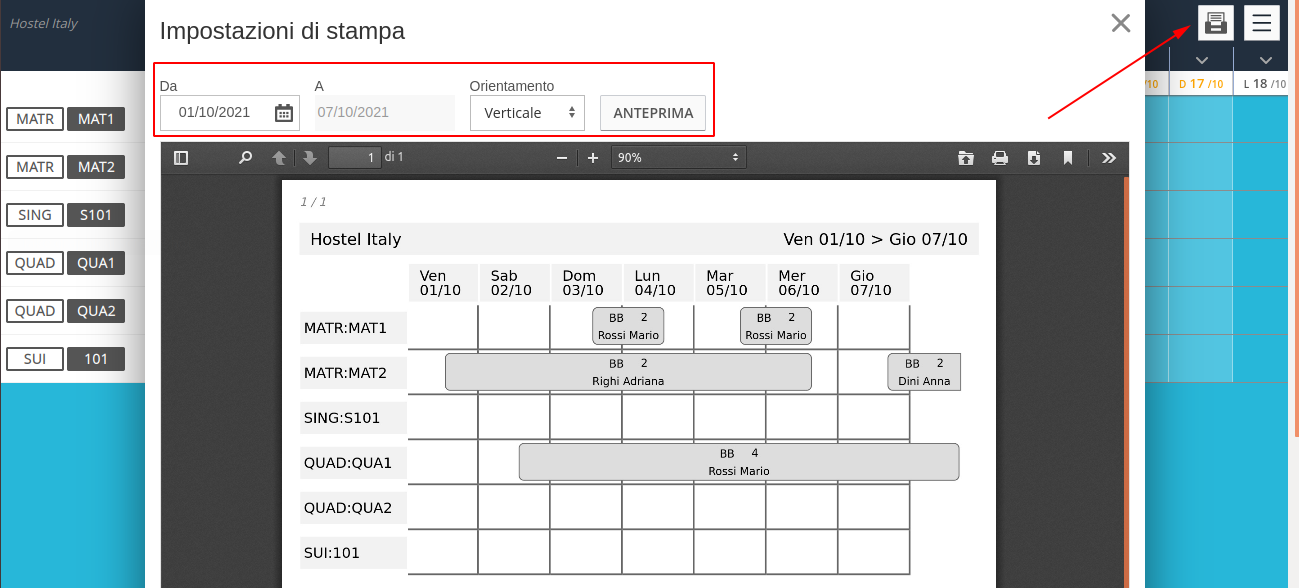Image resolution: width=1299 pixels, height=588 pixels.
Task: Click the ANTEPRIMA button
Action: [x=653, y=113]
